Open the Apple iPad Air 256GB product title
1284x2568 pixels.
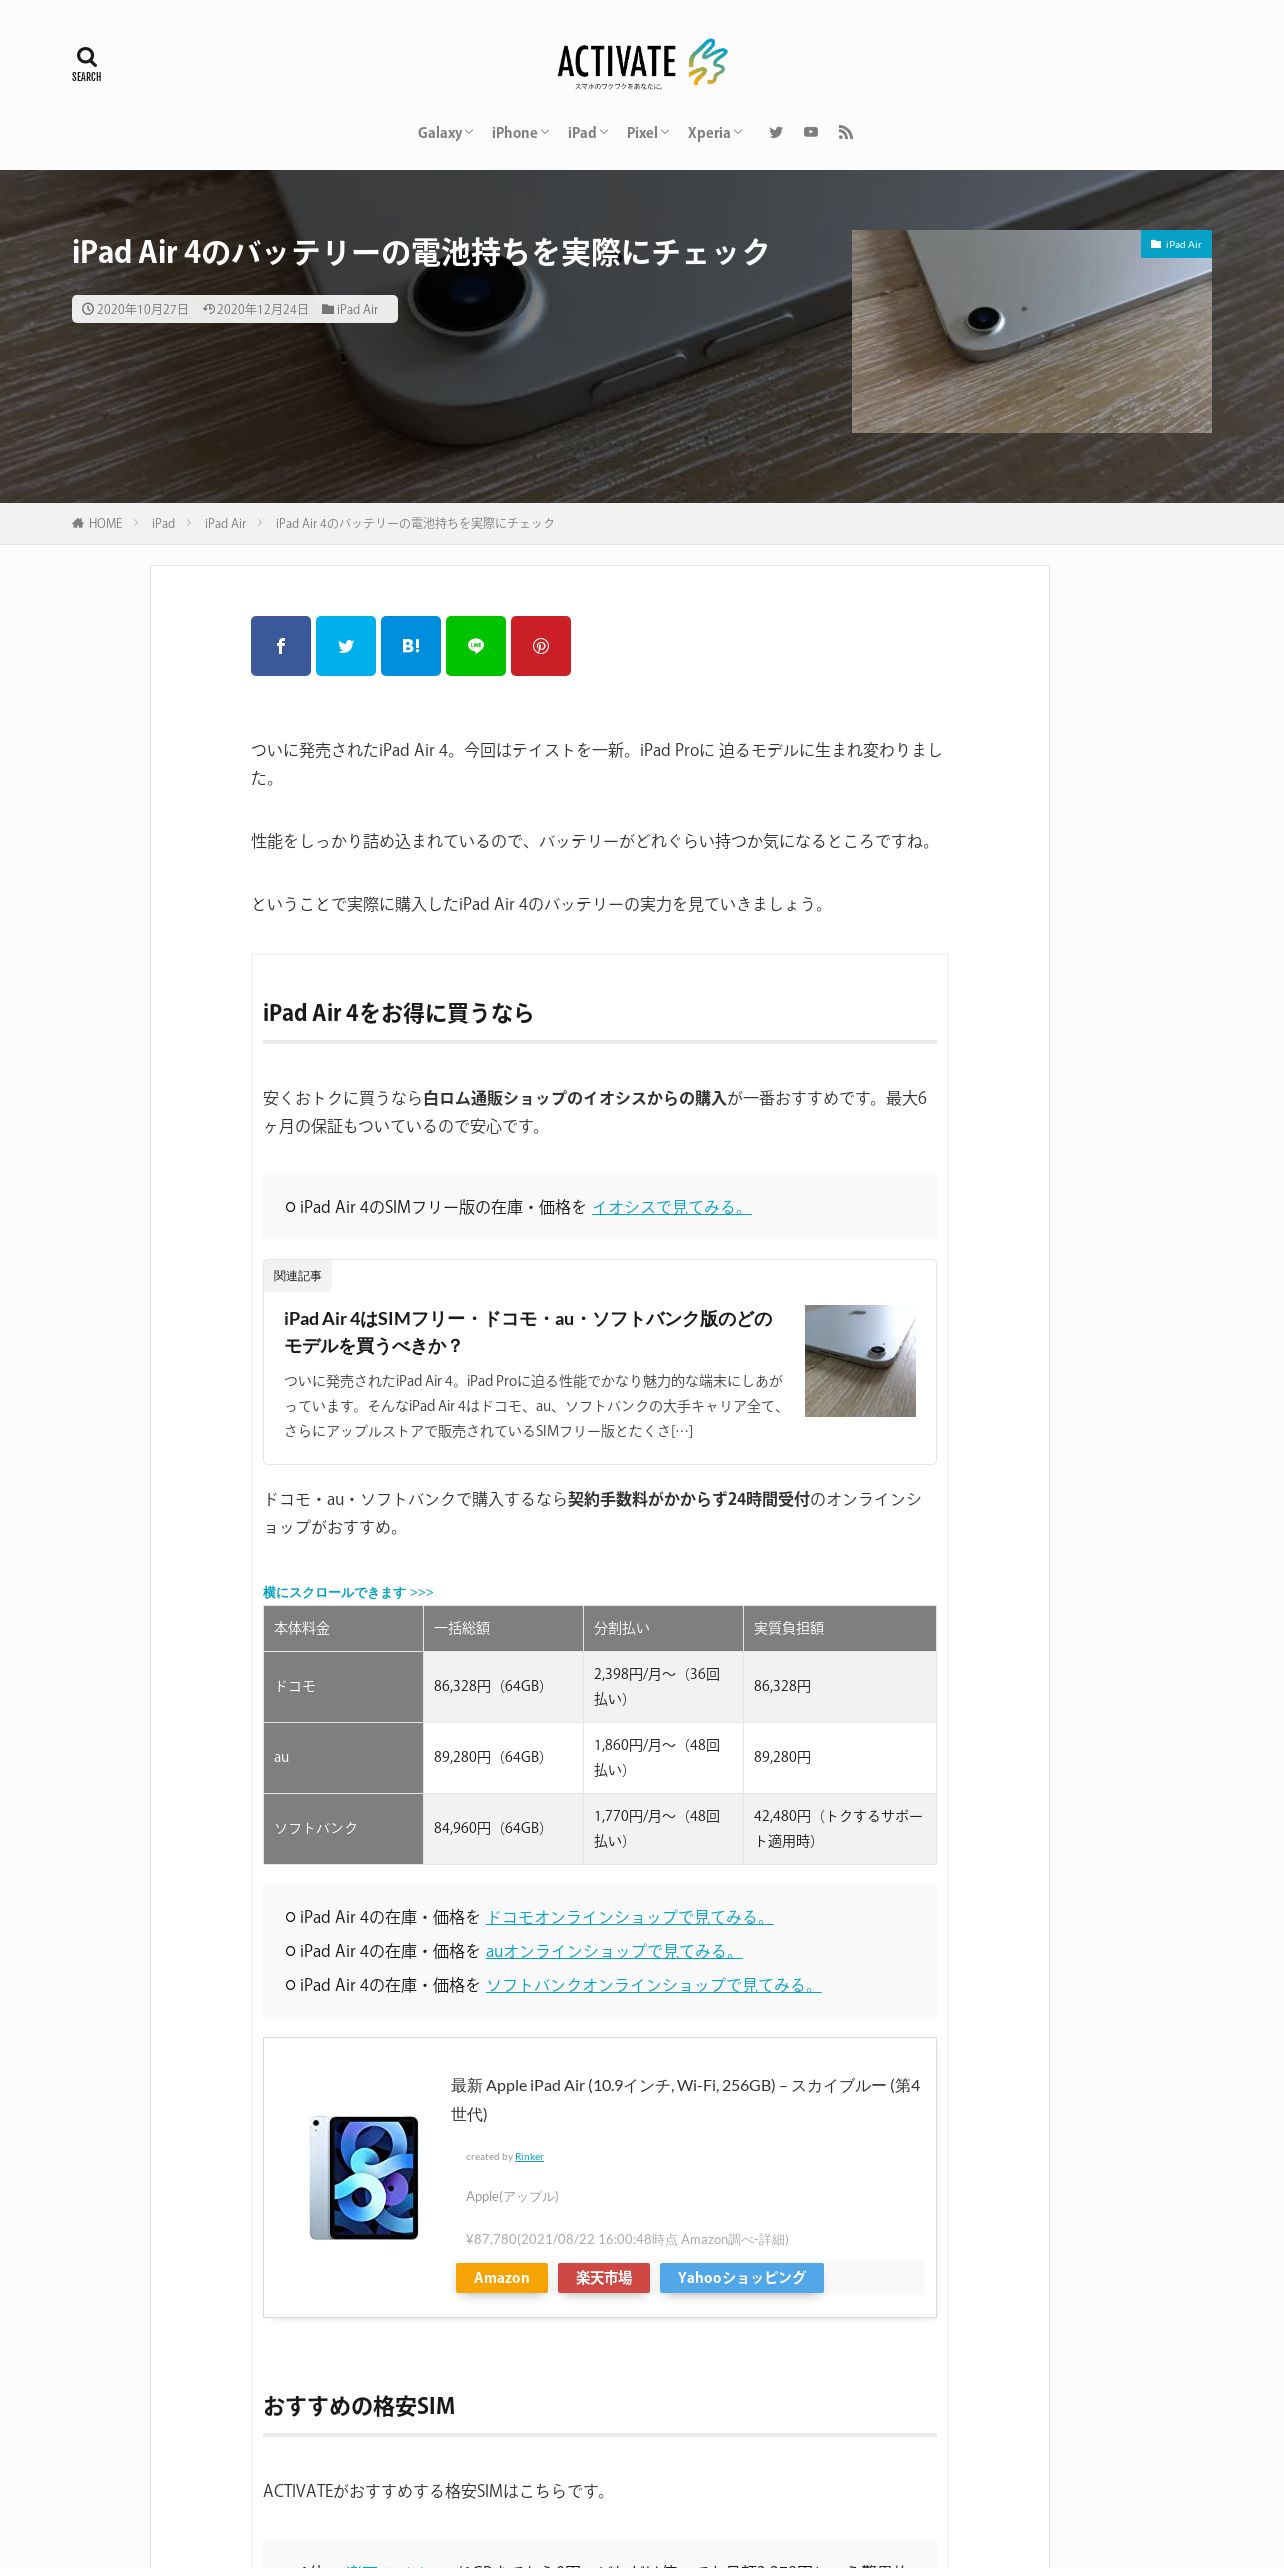pos(686,2099)
